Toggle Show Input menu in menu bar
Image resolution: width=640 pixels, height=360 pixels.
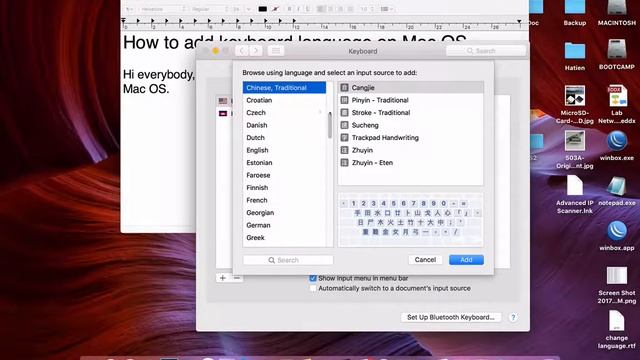point(313,278)
